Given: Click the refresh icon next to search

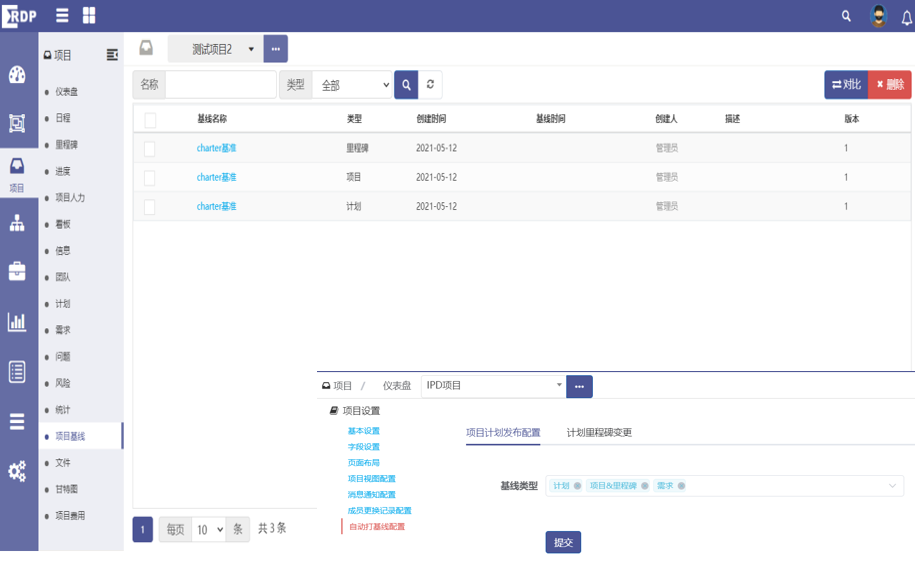Looking at the screenshot, I should [x=430, y=85].
